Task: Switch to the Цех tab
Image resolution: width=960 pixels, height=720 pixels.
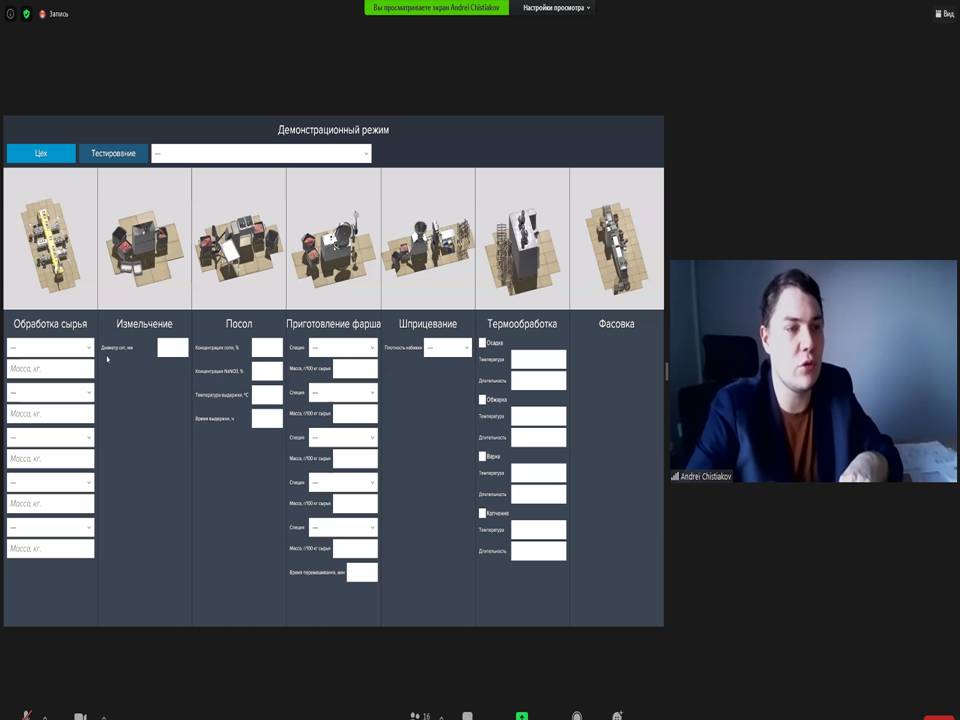Action: [x=41, y=153]
